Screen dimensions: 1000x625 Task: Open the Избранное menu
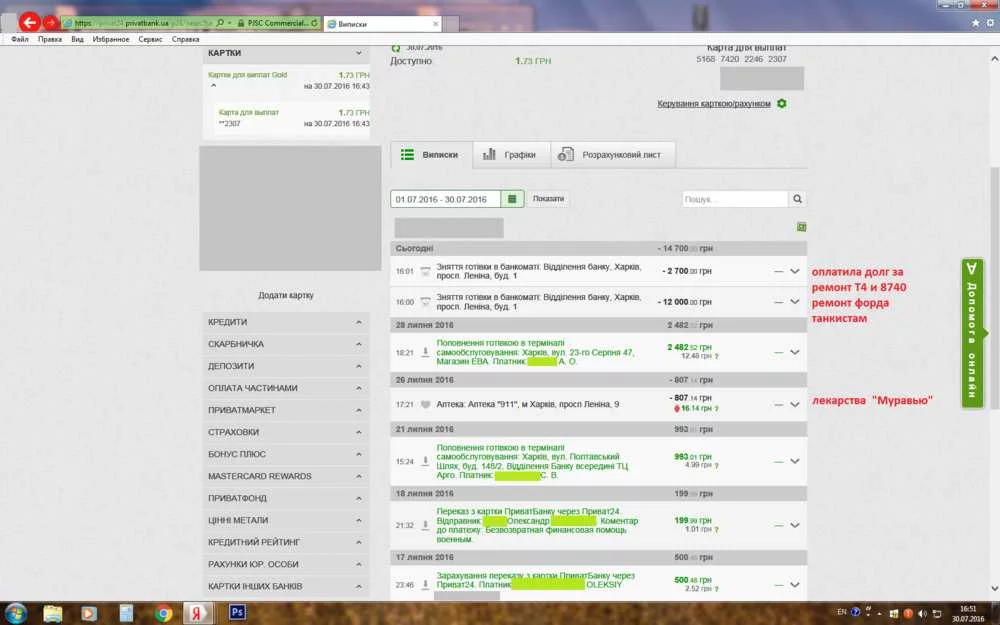(111, 39)
